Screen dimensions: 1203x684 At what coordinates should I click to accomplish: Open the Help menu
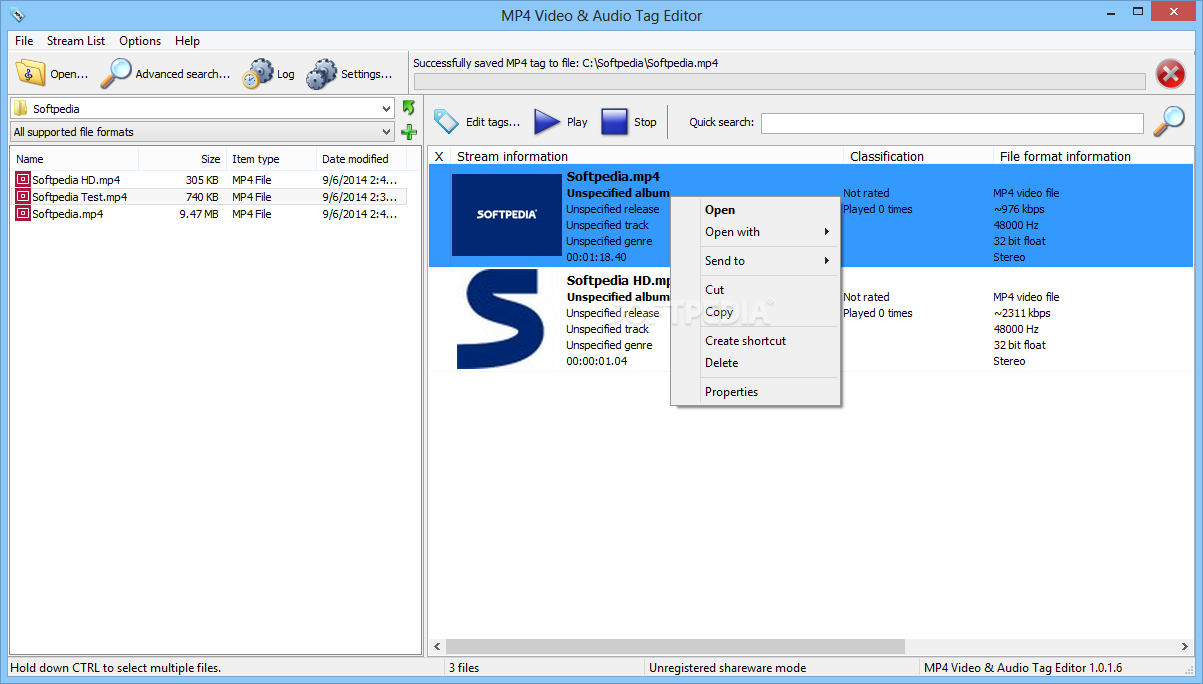point(187,41)
